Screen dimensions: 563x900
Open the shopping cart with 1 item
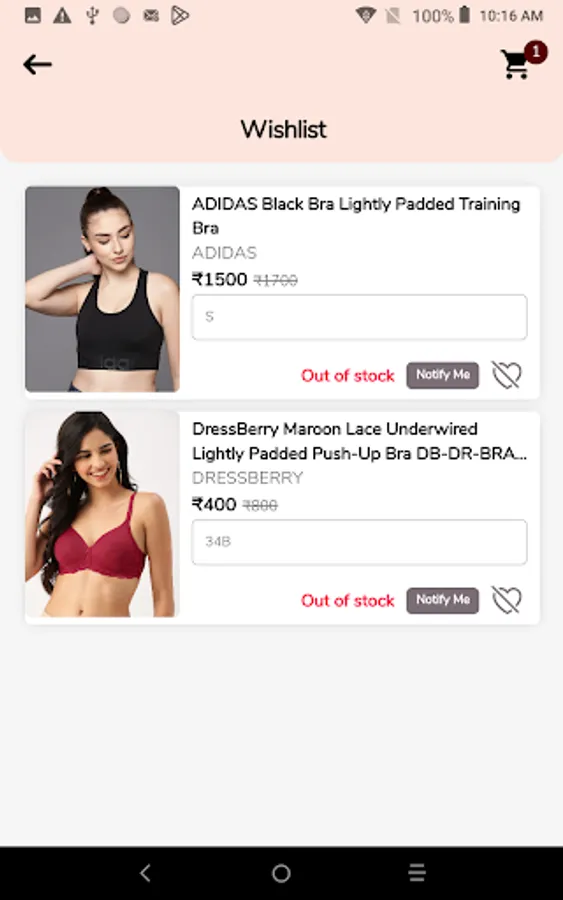[517, 64]
